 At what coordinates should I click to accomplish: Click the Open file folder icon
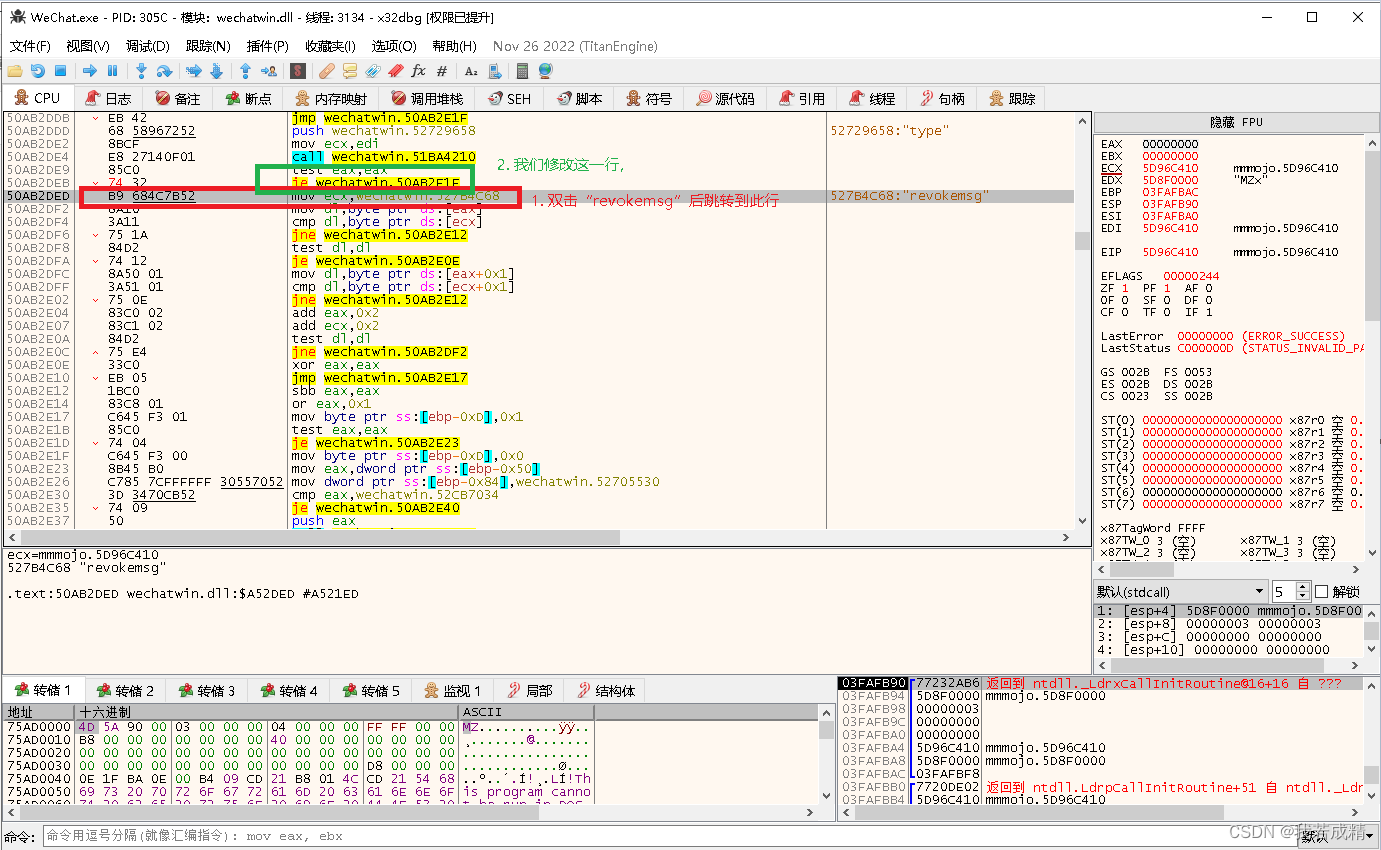(x=14, y=71)
